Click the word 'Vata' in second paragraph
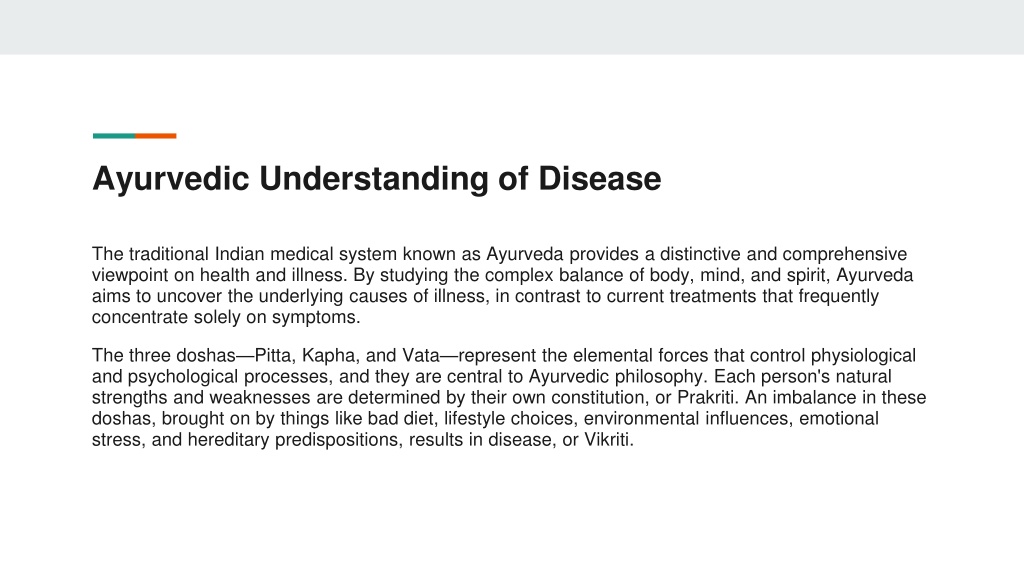This screenshot has width=1024, height=576. point(421,356)
